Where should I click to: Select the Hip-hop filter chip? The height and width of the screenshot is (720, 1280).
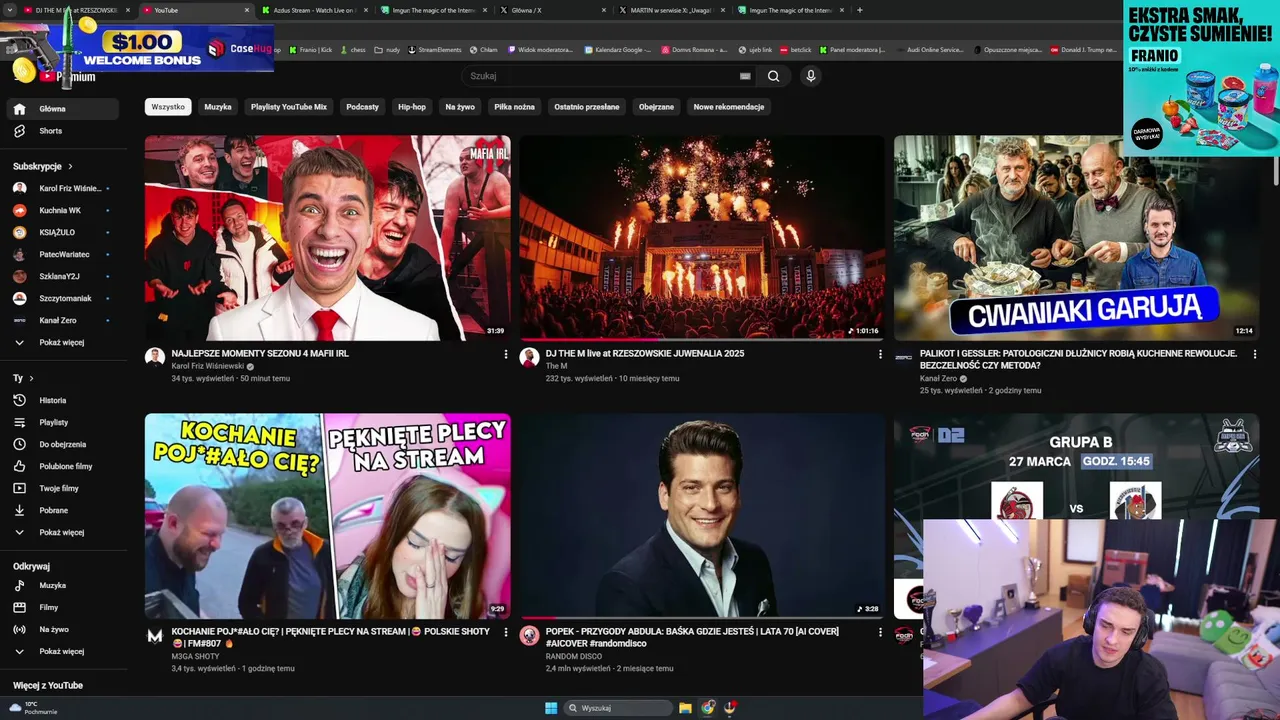(412, 107)
